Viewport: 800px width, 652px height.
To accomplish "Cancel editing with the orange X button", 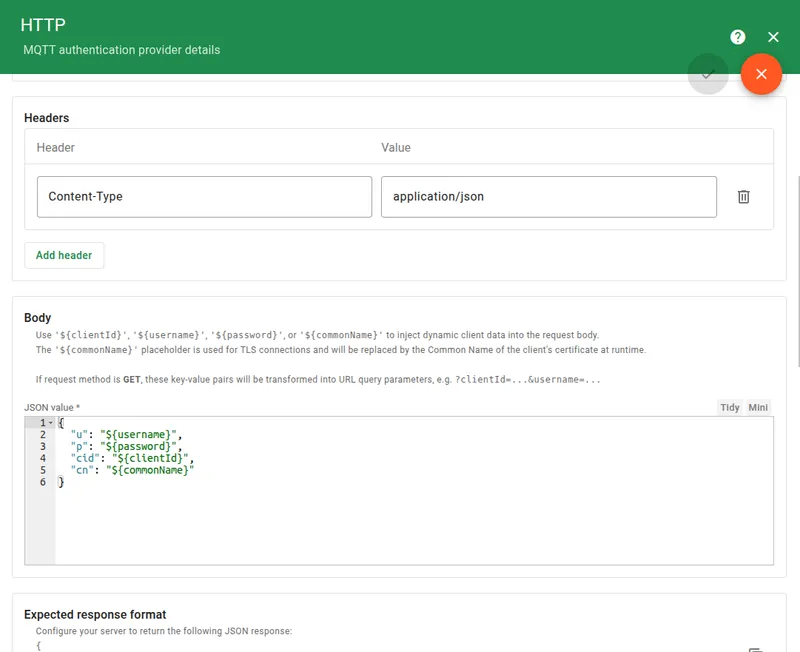I will (761, 74).
